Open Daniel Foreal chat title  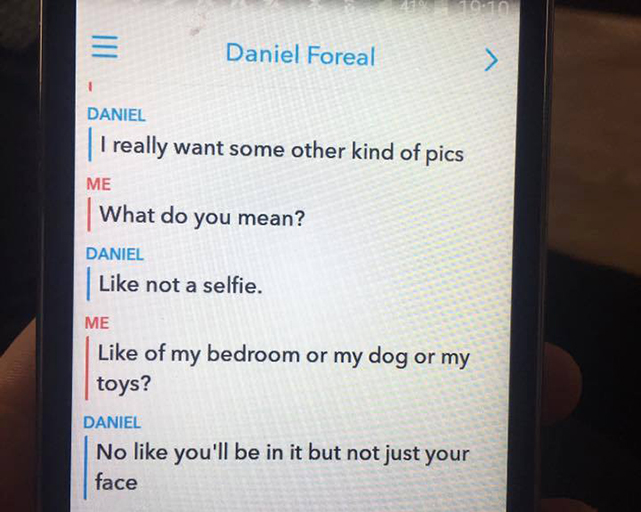(x=300, y=54)
